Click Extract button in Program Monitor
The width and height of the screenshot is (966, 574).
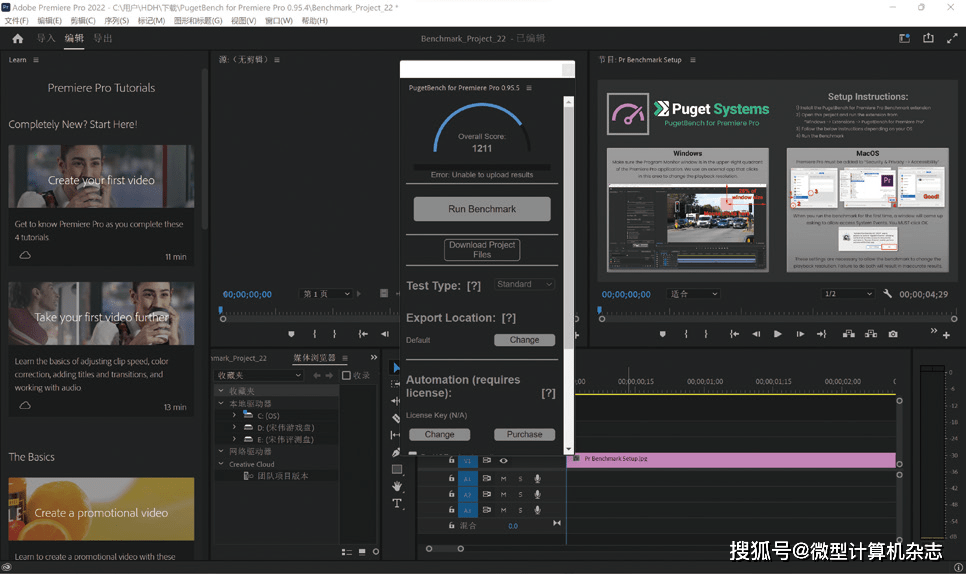[871, 334]
